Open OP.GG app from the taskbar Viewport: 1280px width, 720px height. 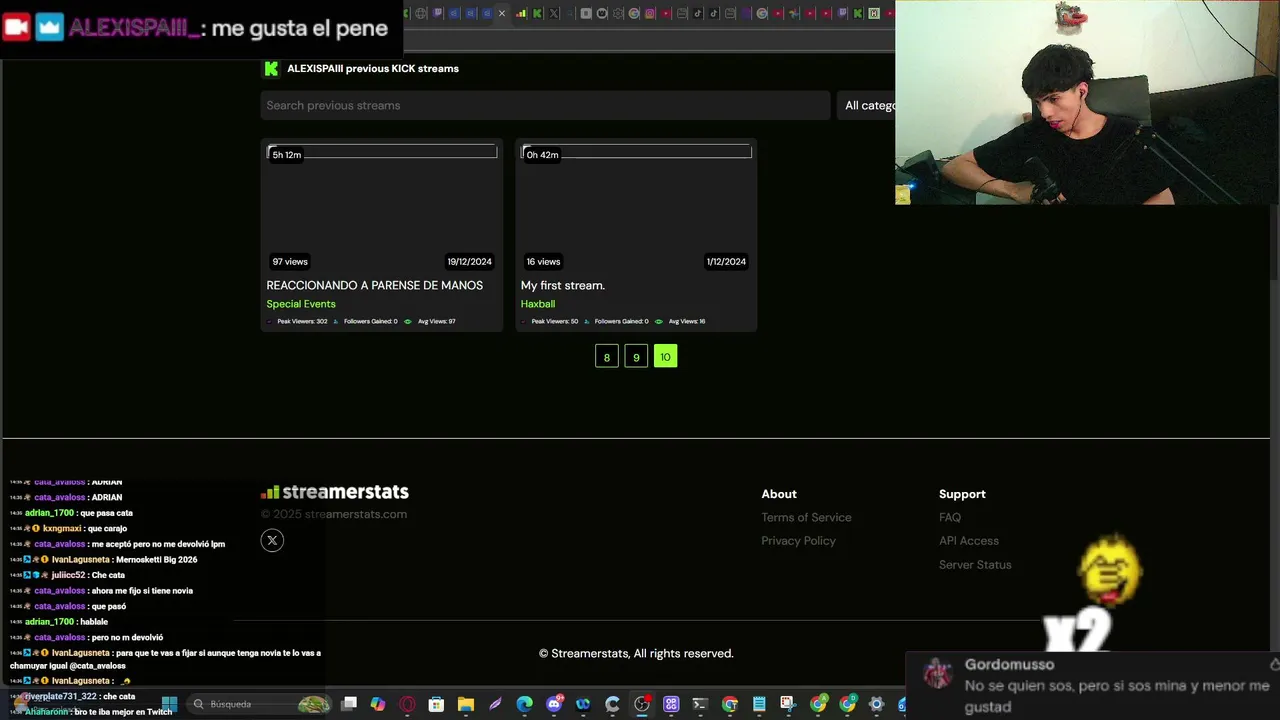672,704
